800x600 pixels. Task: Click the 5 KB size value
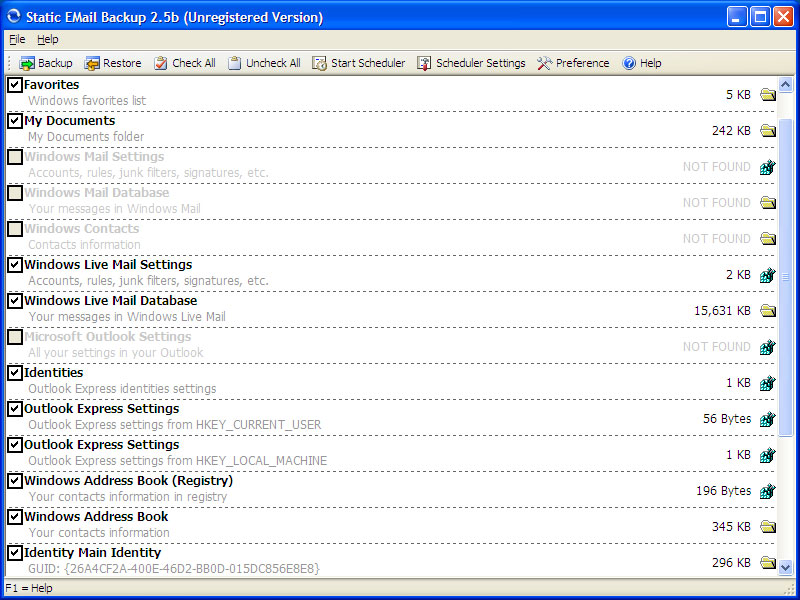(x=738, y=94)
